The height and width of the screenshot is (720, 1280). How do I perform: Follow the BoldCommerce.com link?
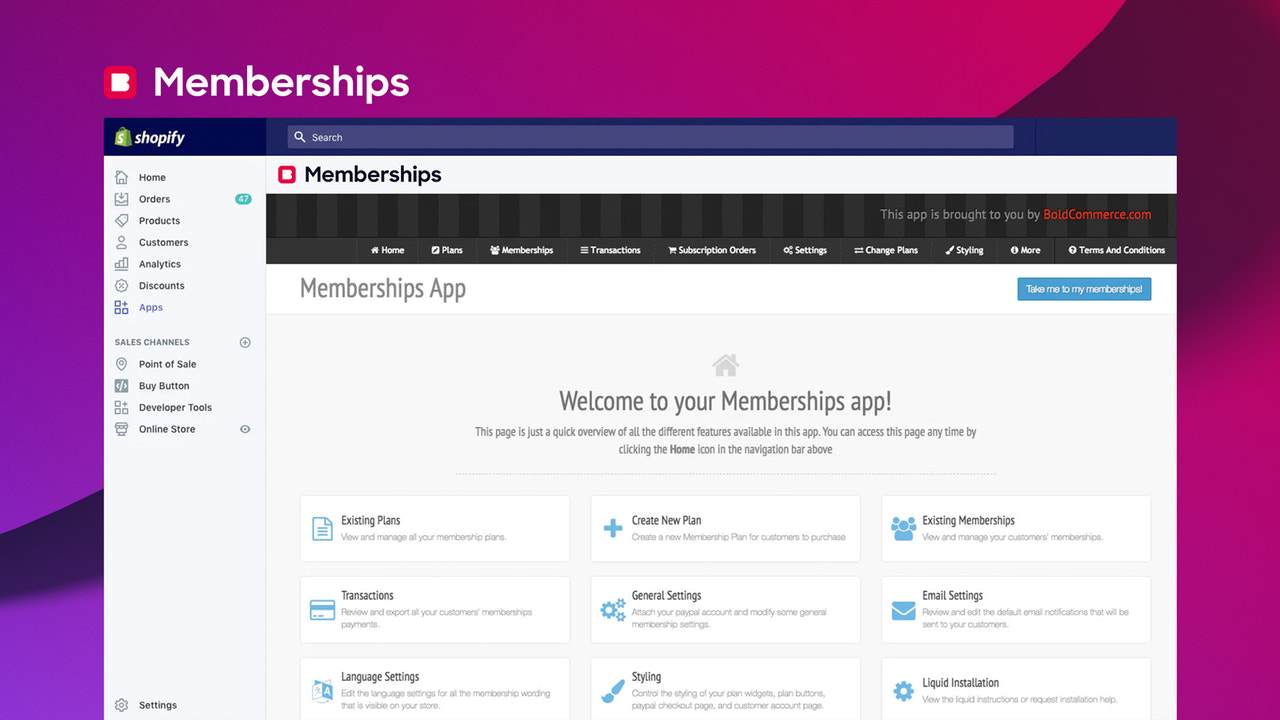(x=1097, y=213)
